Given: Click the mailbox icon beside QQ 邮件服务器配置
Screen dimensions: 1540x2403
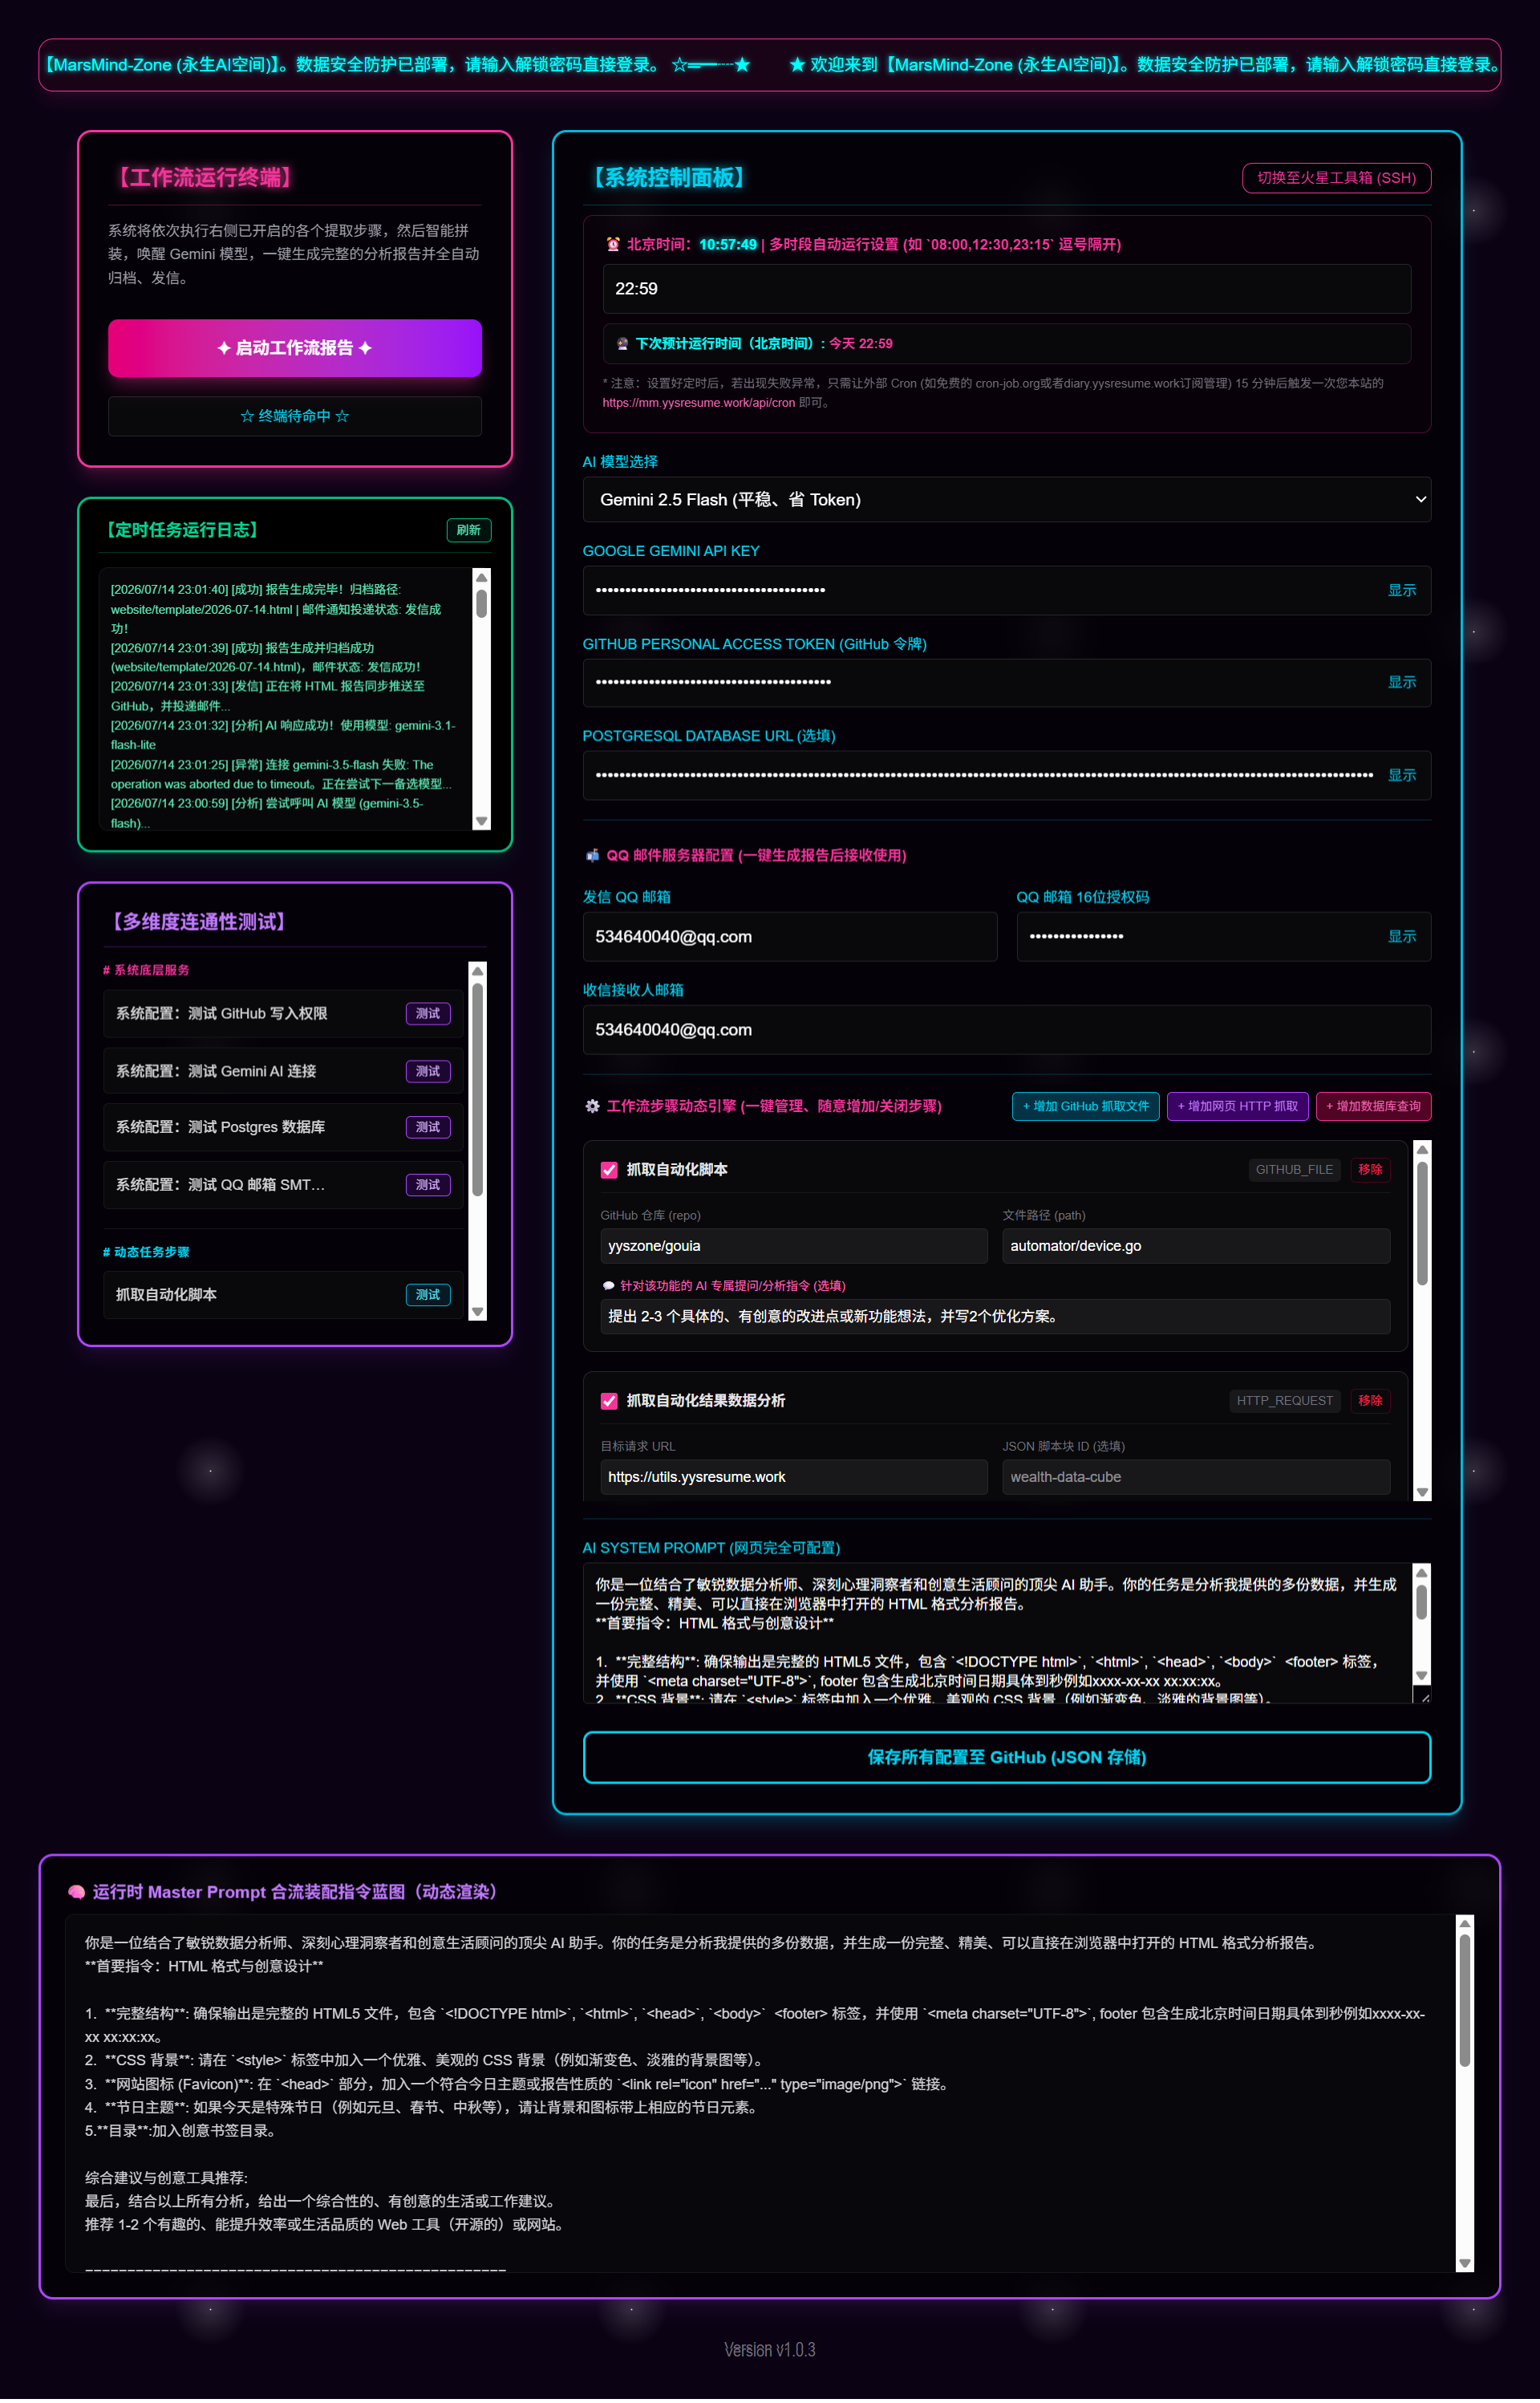Looking at the screenshot, I should (592, 857).
